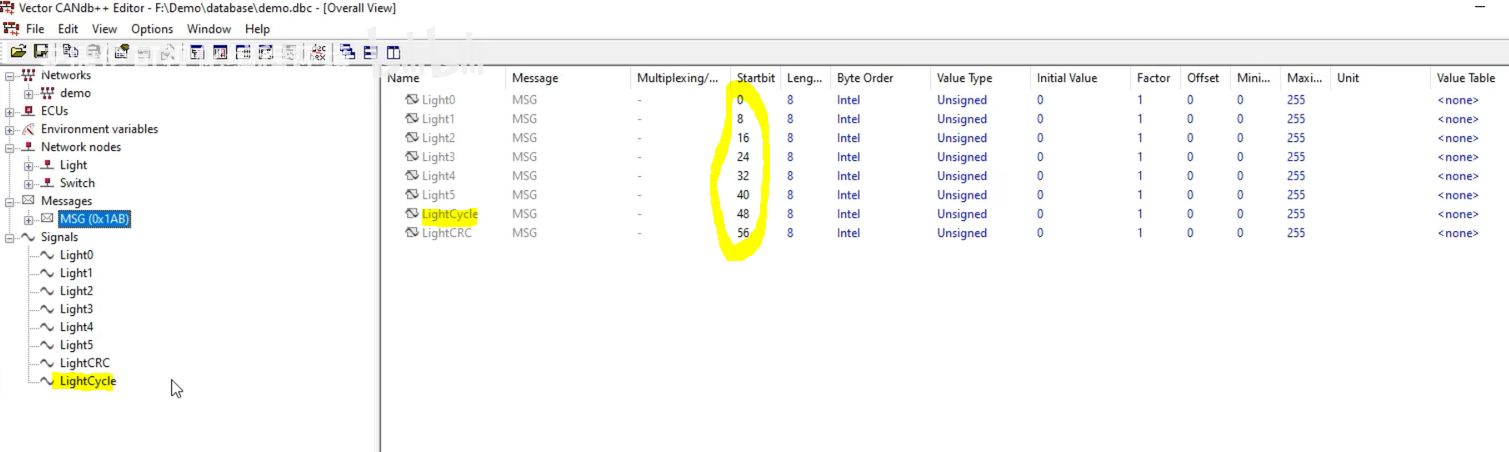Select the Light5 signal in the tree
This screenshot has height=452, width=1509.
coord(76,345)
